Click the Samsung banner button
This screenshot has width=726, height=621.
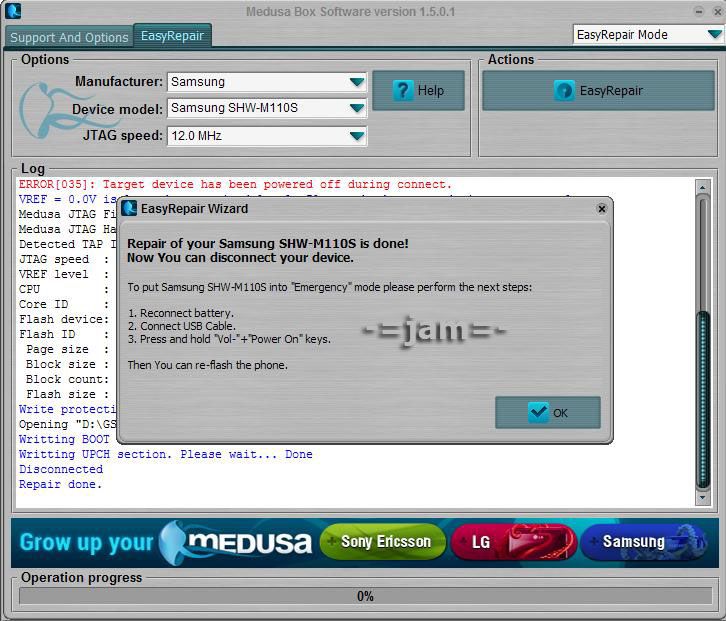pyautogui.click(x=644, y=541)
